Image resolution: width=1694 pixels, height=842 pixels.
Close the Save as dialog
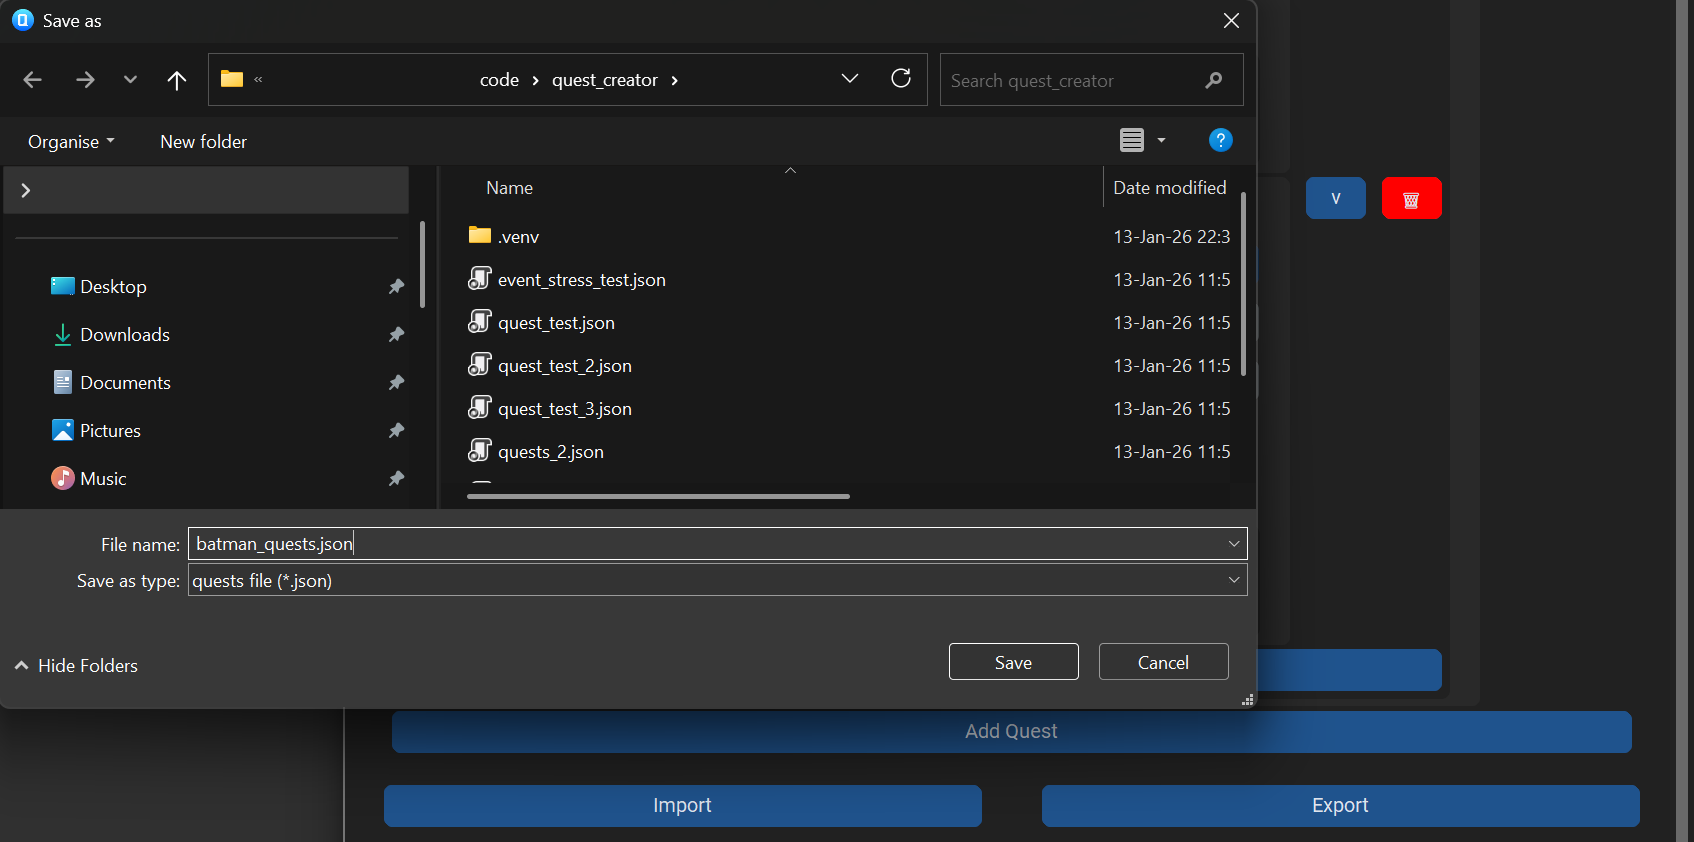(1232, 21)
